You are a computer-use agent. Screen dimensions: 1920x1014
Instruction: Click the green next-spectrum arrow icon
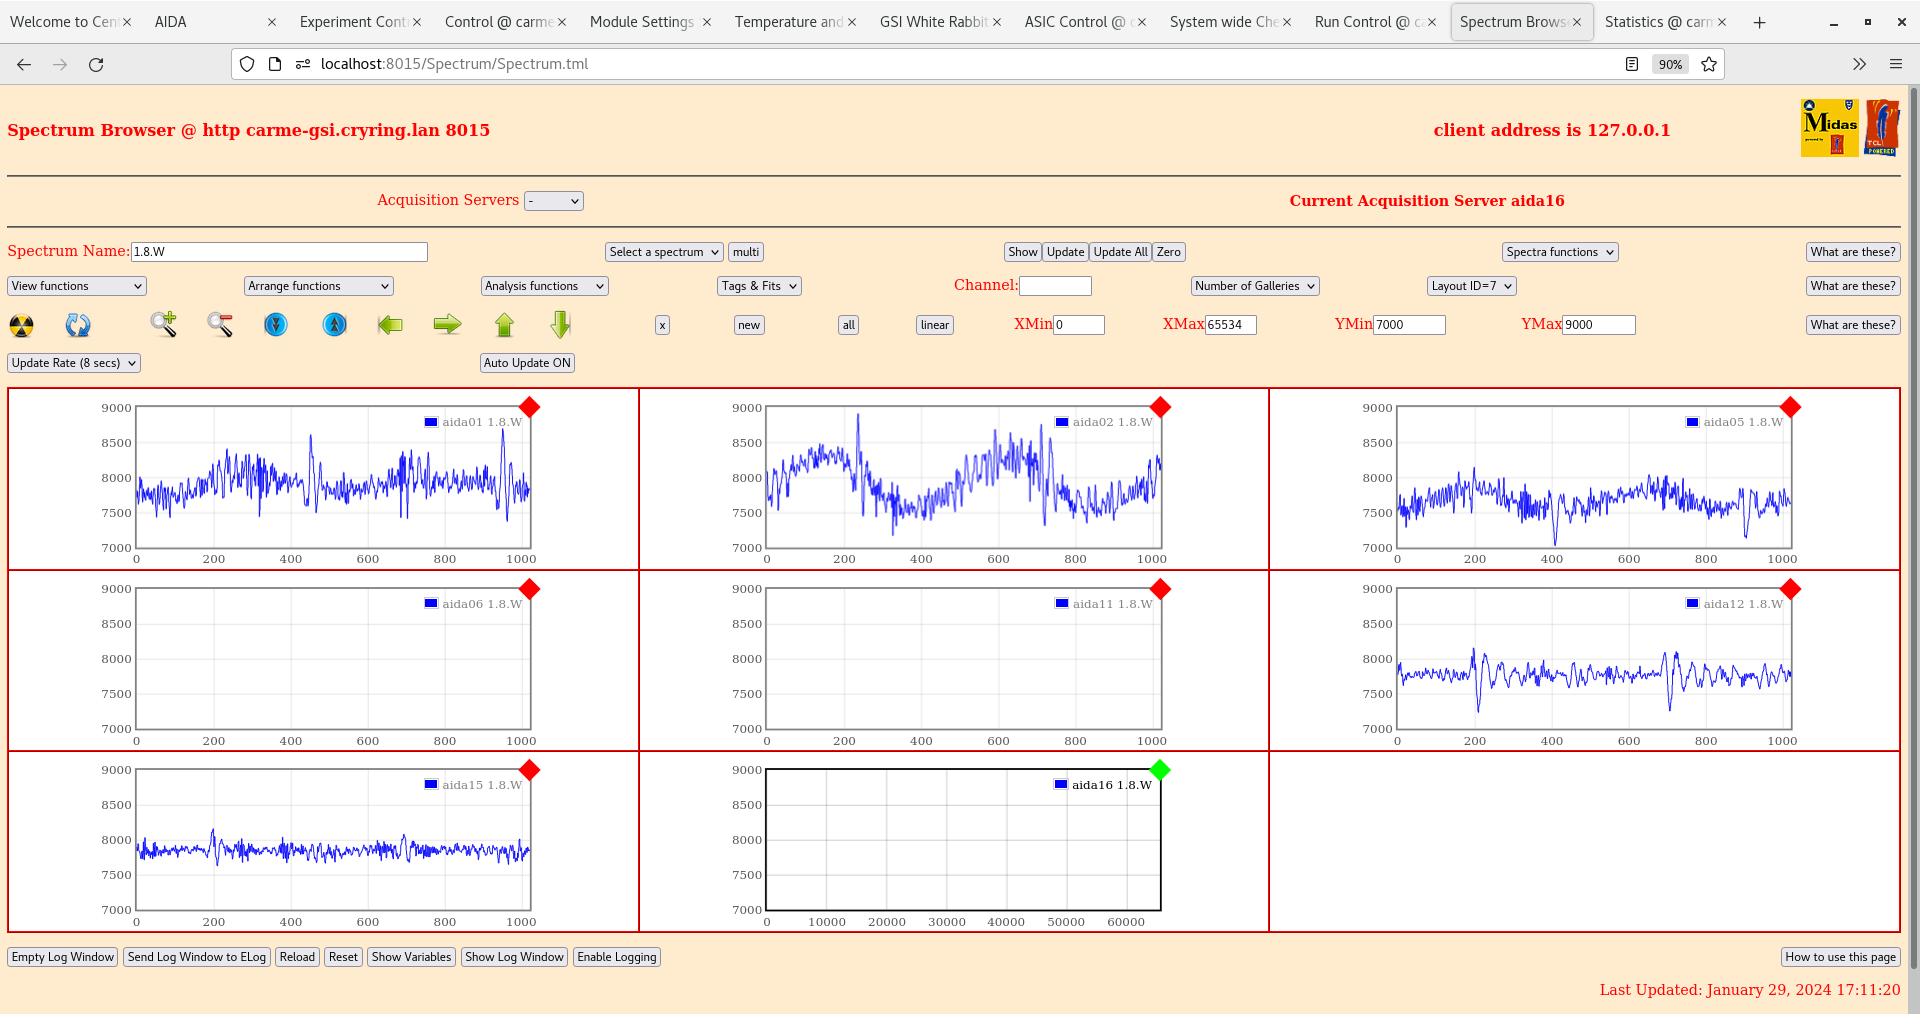click(447, 325)
